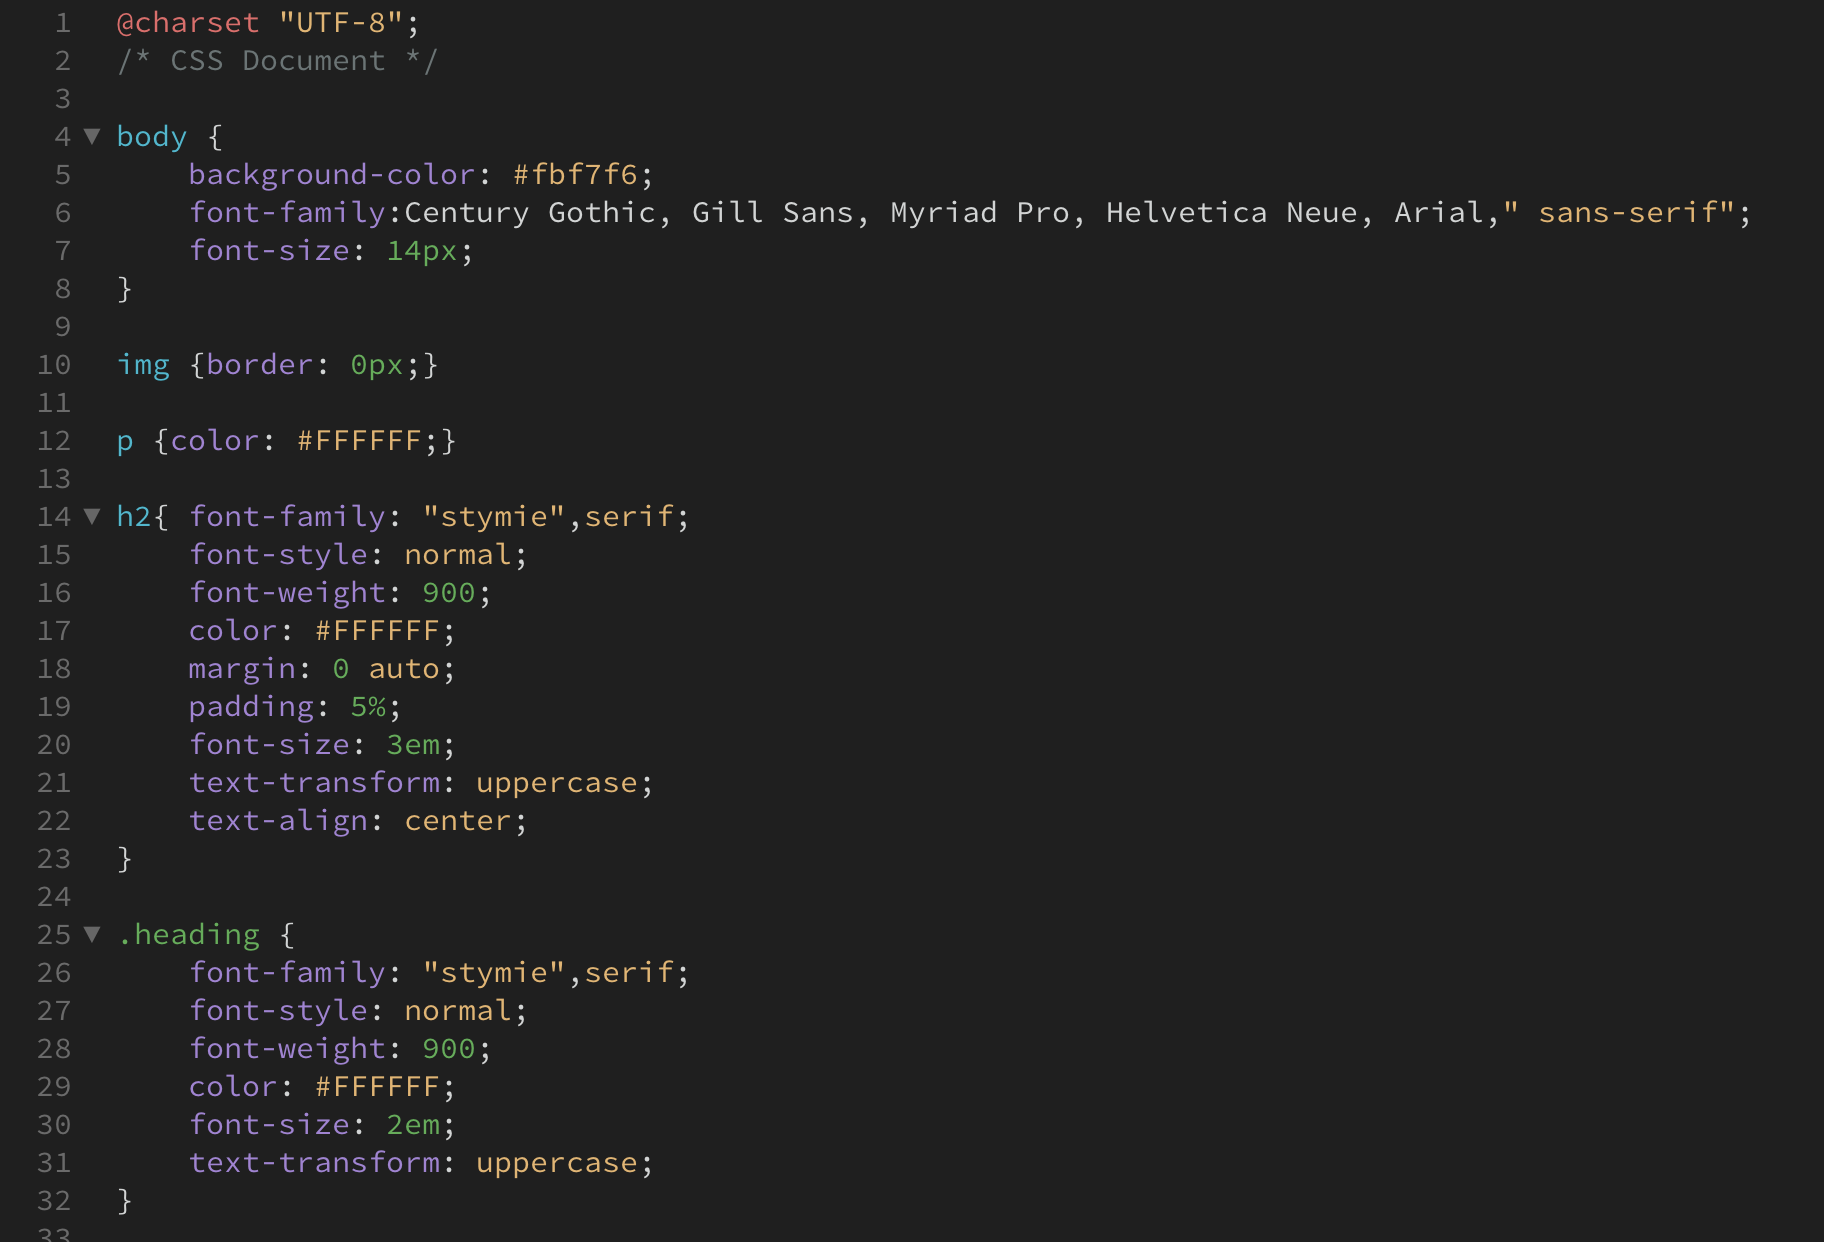Click the 900 value on line 16
The image size is (1824, 1242).
(x=449, y=592)
